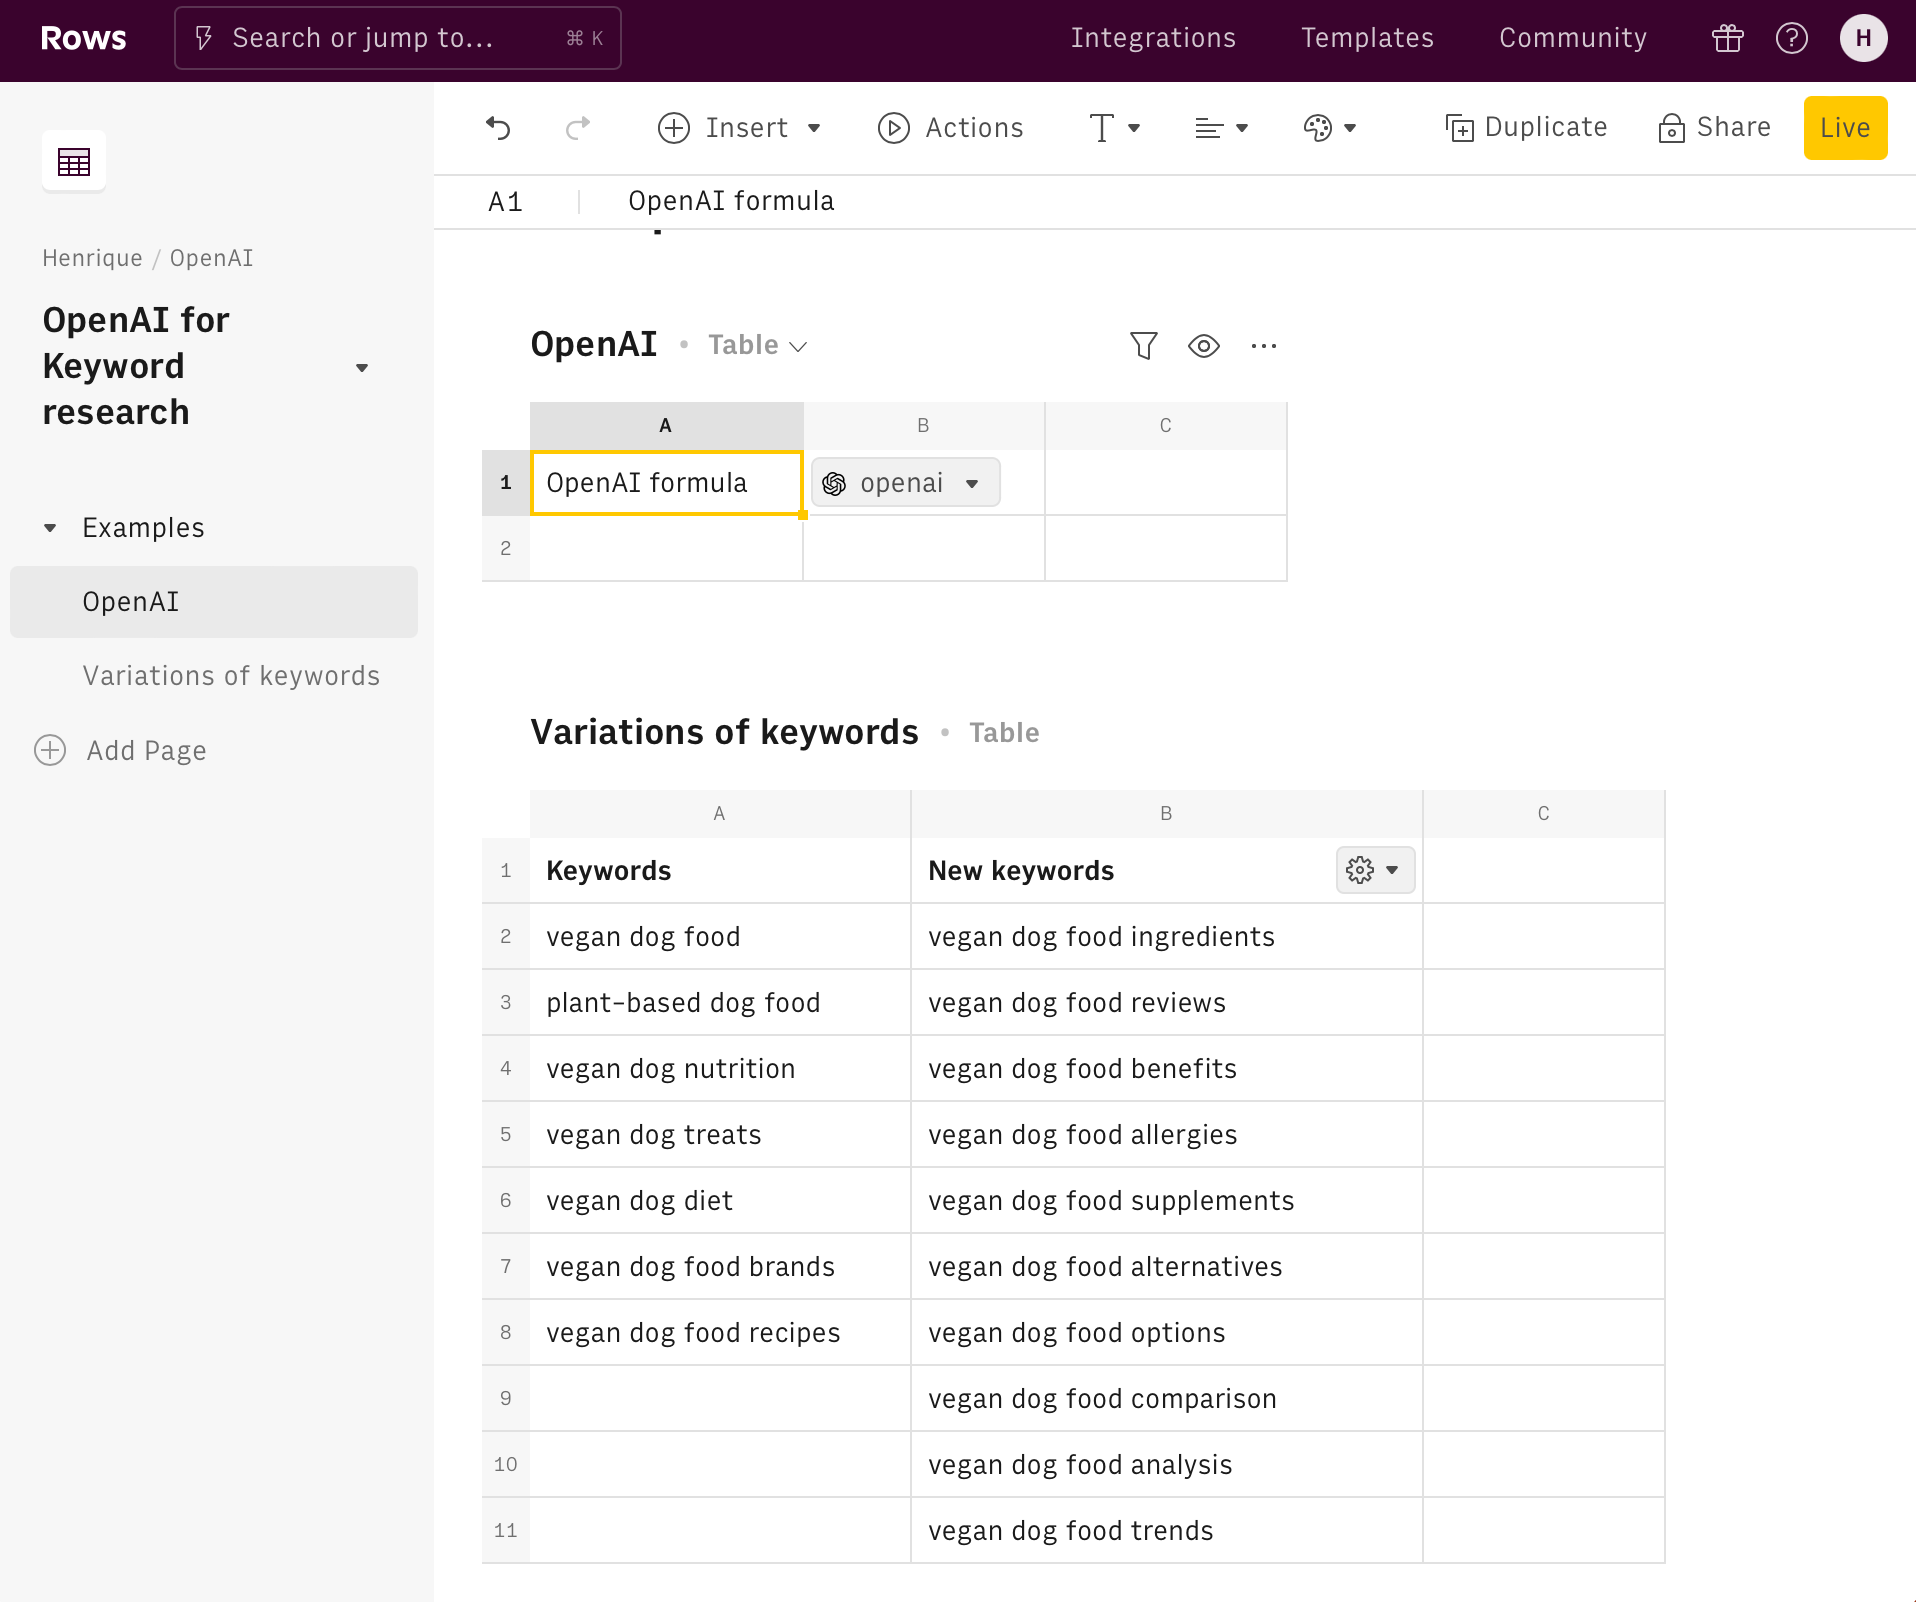Select the cell 'vegan dog food benefits'
Image resolution: width=1916 pixels, height=1602 pixels.
(1166, 1069)
